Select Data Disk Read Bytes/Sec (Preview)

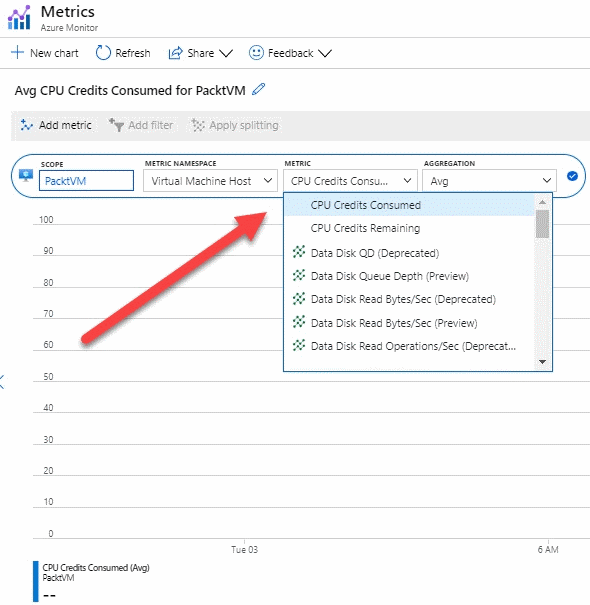[394, 323]
